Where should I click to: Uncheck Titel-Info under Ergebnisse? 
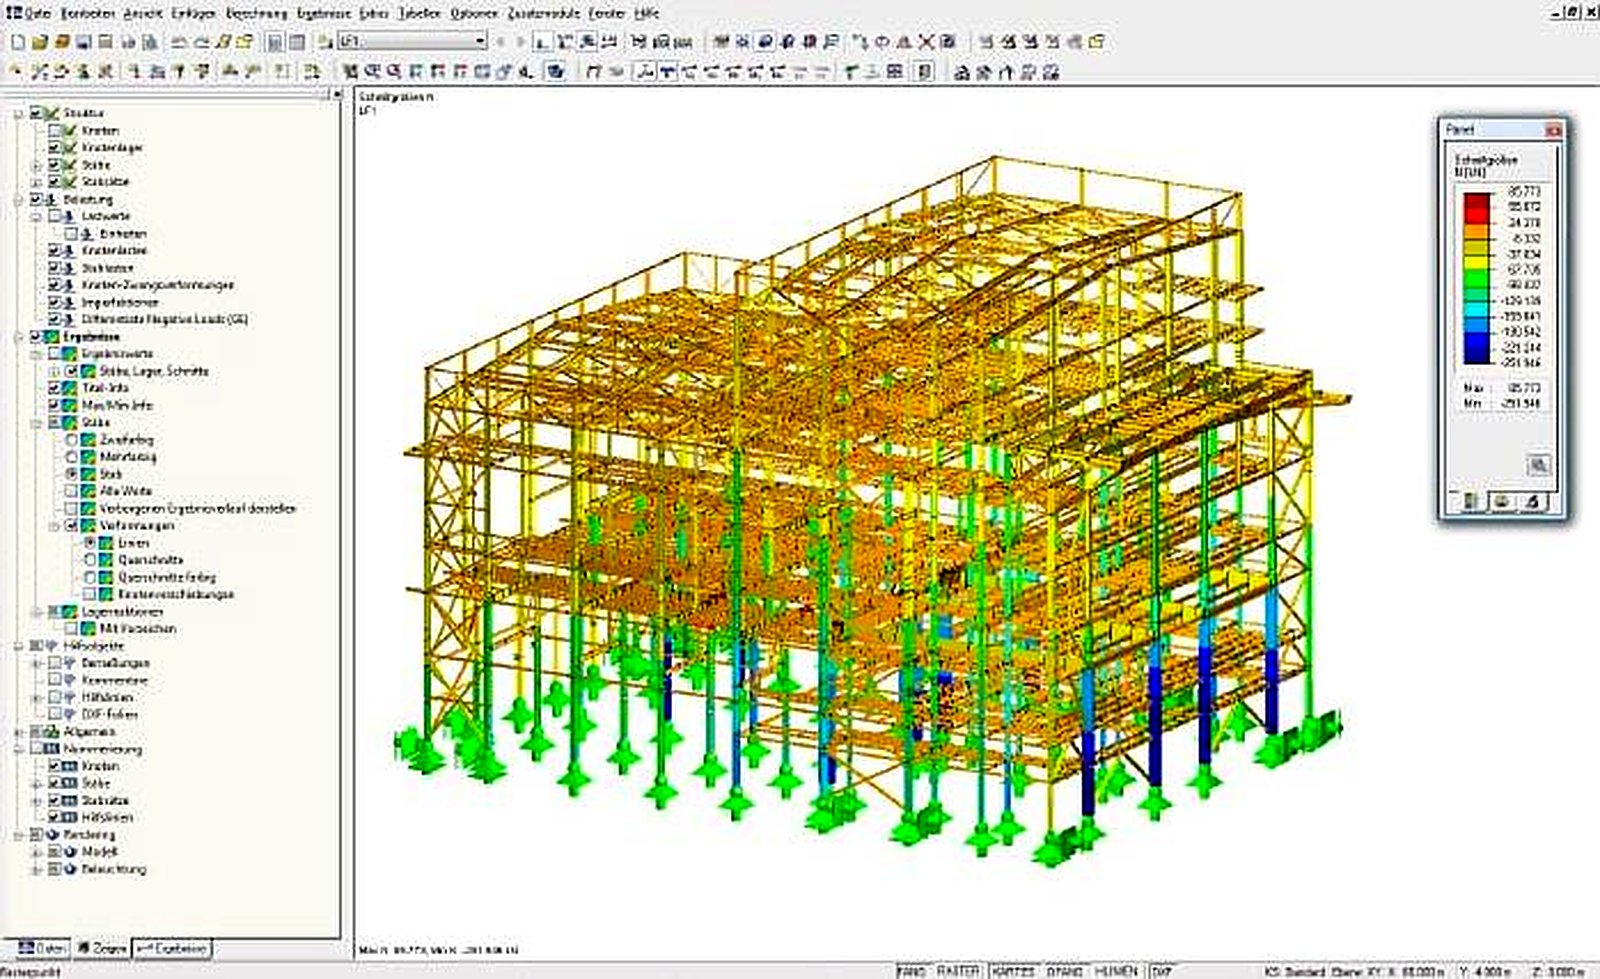point(55,388)
